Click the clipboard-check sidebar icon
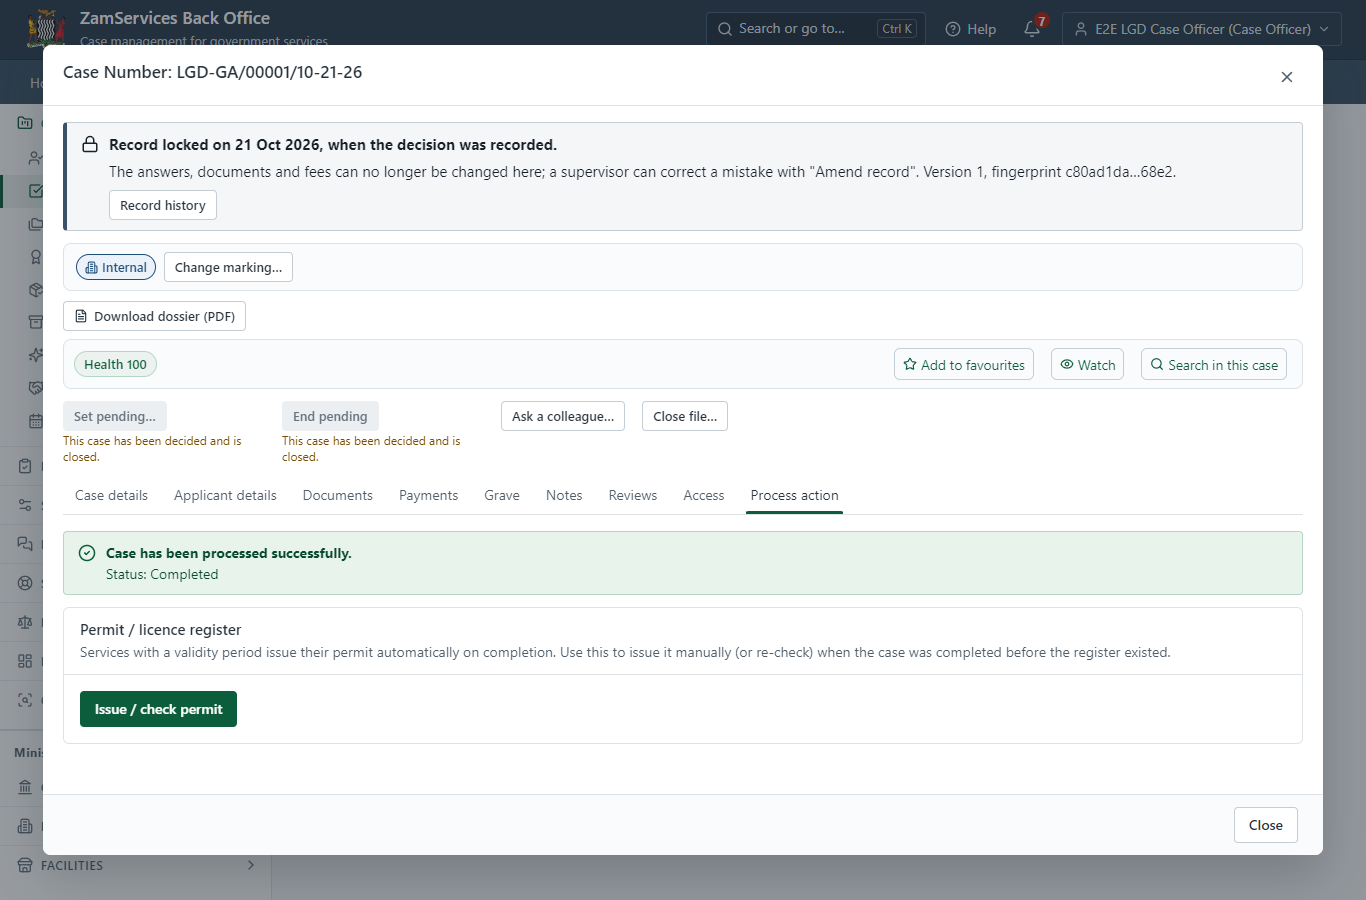Viewport: 1366px width, 900px height. point(25,466)
